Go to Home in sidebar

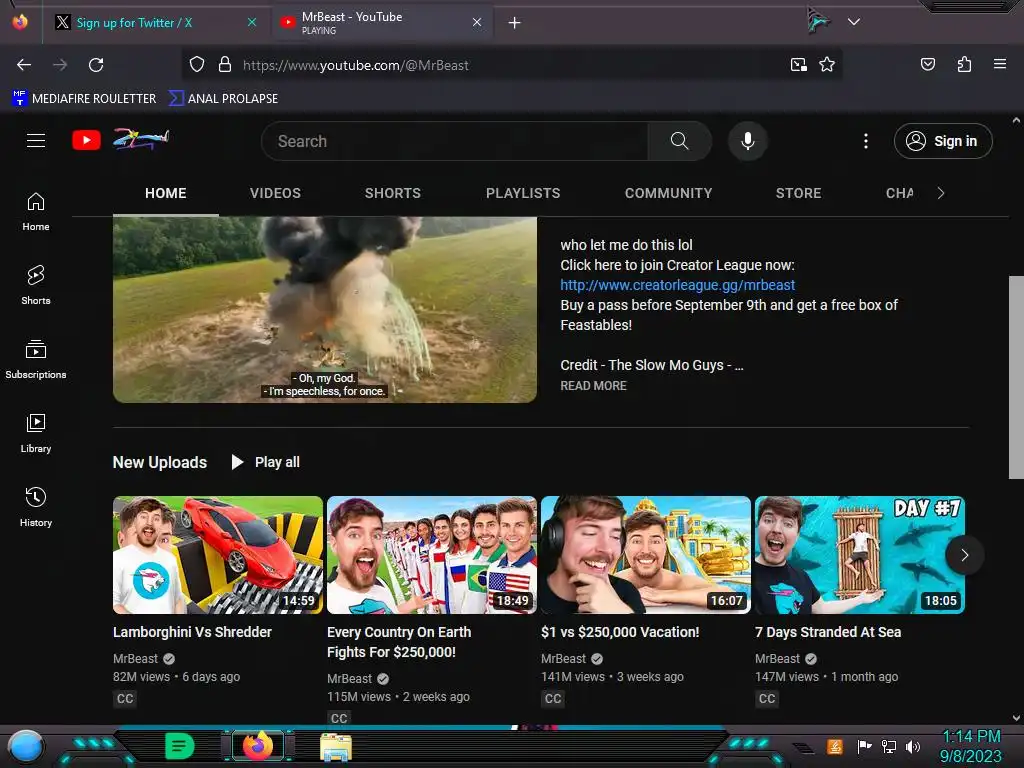pyautogui.click(x=36, y=212)
